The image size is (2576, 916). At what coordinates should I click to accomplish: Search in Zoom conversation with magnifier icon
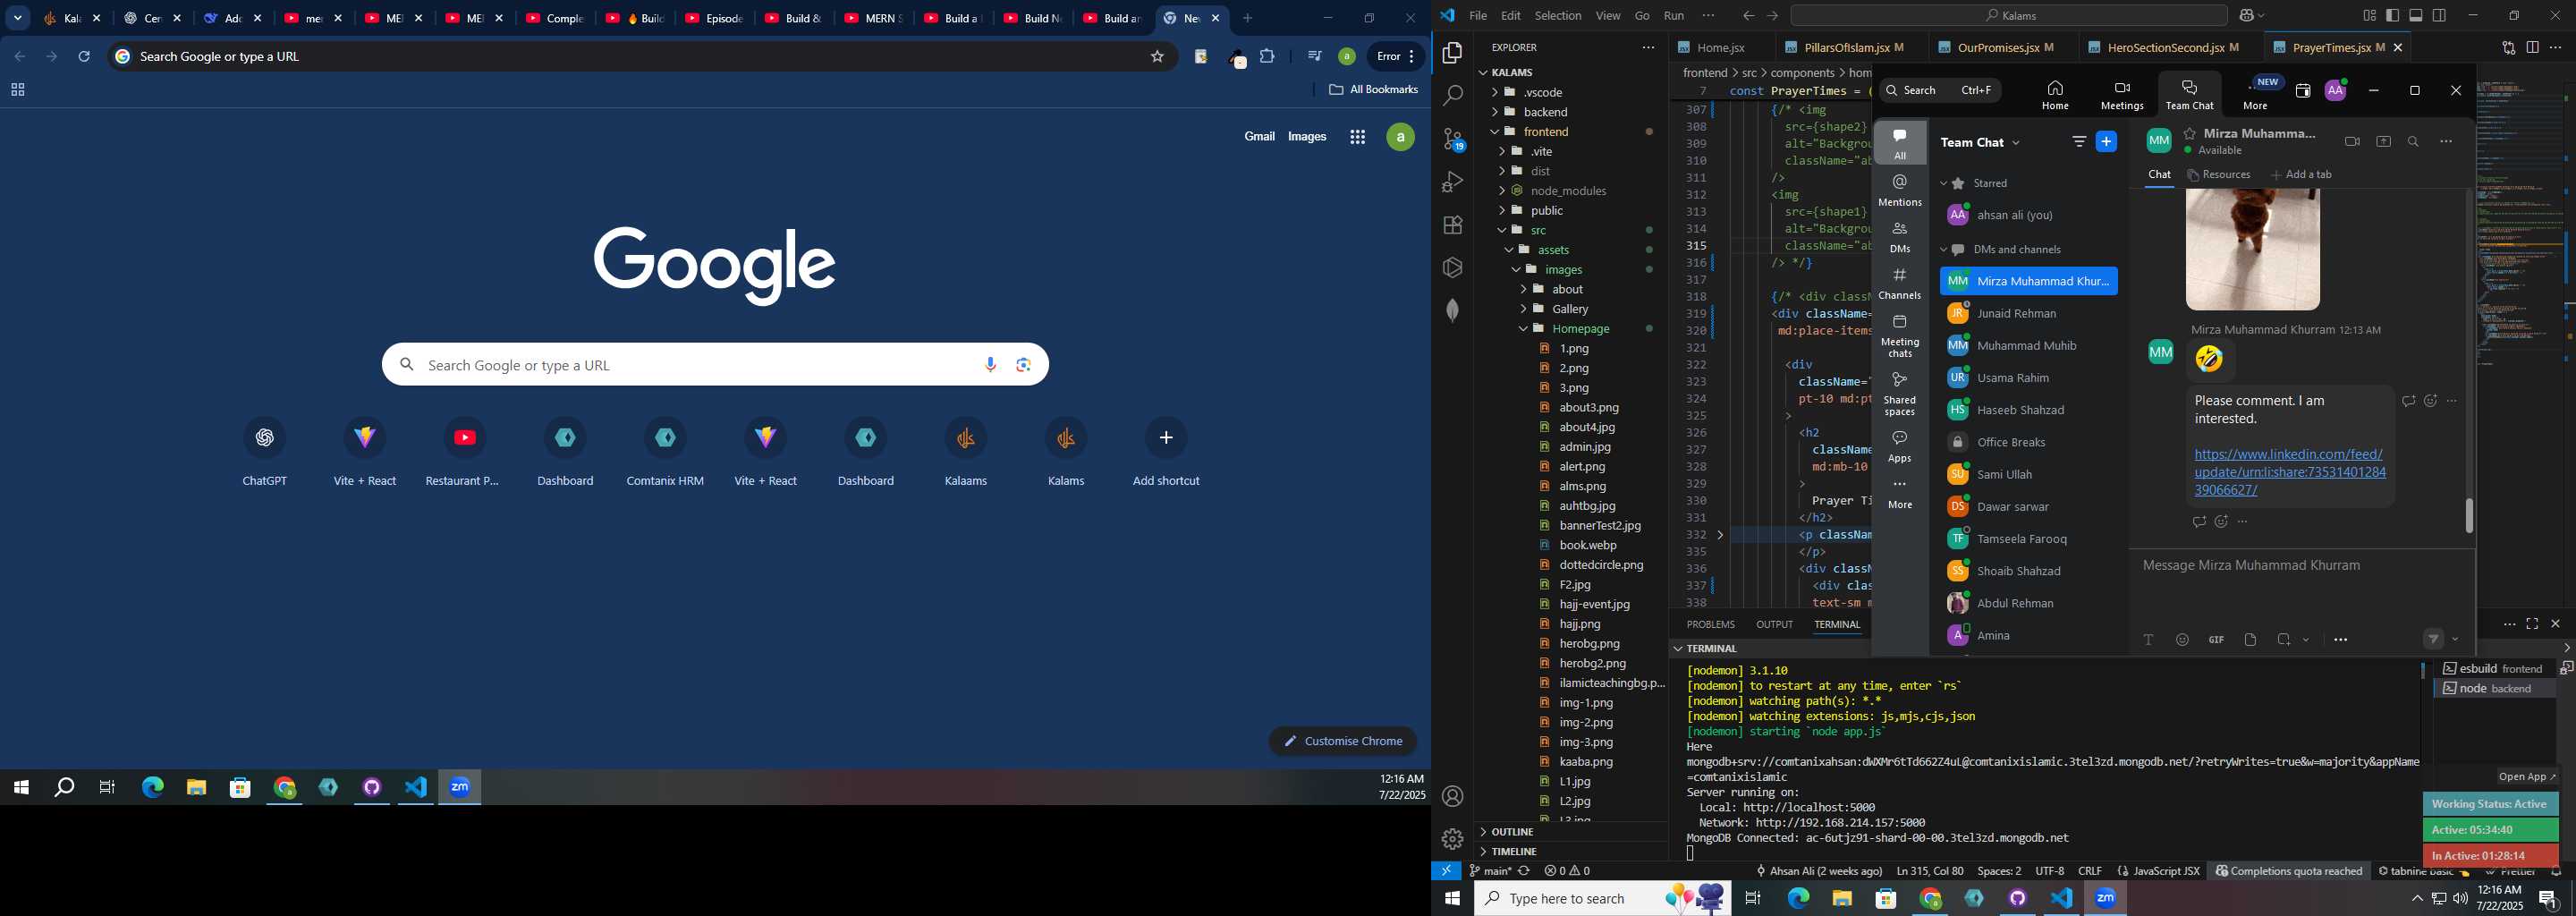click(x=2414, y=142)
